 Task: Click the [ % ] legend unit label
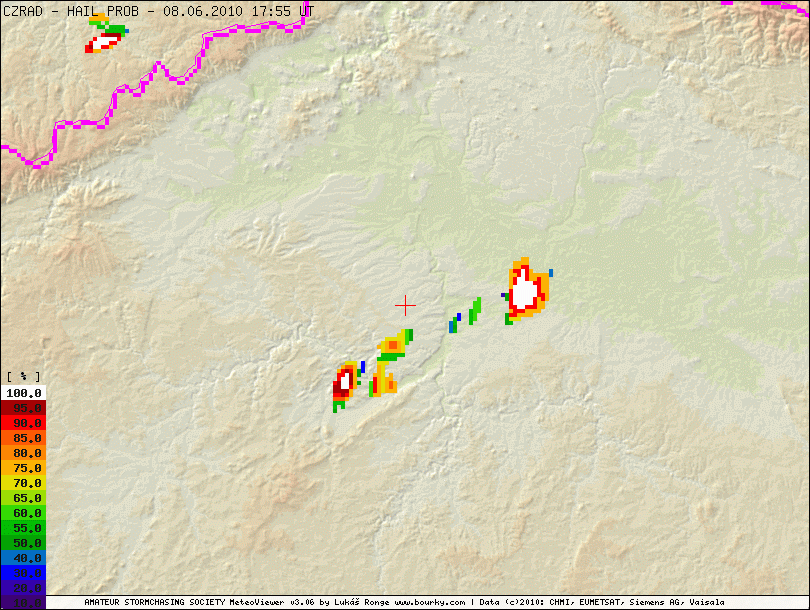pyautogui.click(x=23, y=377)
